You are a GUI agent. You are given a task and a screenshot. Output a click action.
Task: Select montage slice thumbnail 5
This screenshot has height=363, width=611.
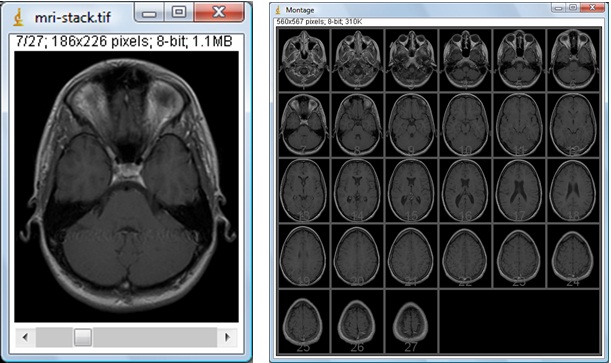point(519,60)
